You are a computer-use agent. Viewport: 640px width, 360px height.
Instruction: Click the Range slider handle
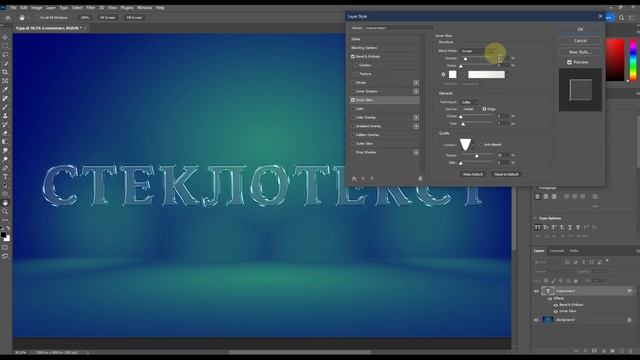476,156
